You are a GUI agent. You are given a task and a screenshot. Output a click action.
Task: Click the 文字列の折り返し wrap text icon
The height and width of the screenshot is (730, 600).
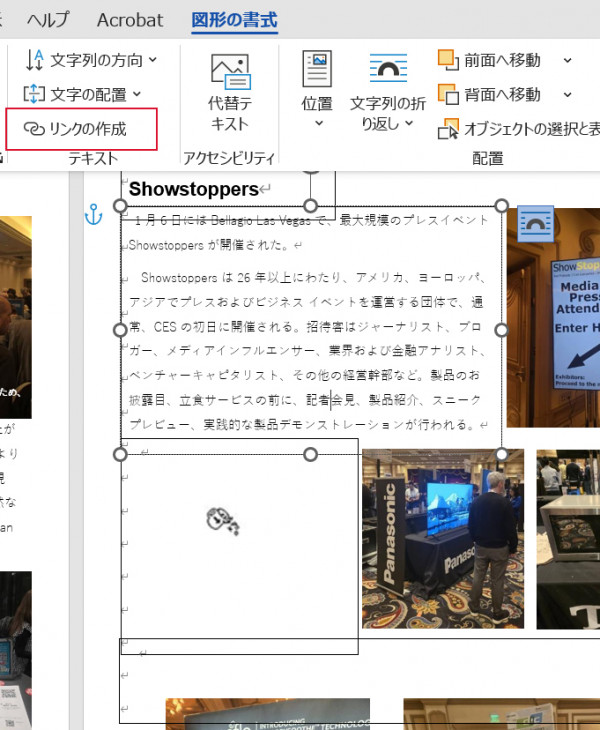tap(388, 68)
